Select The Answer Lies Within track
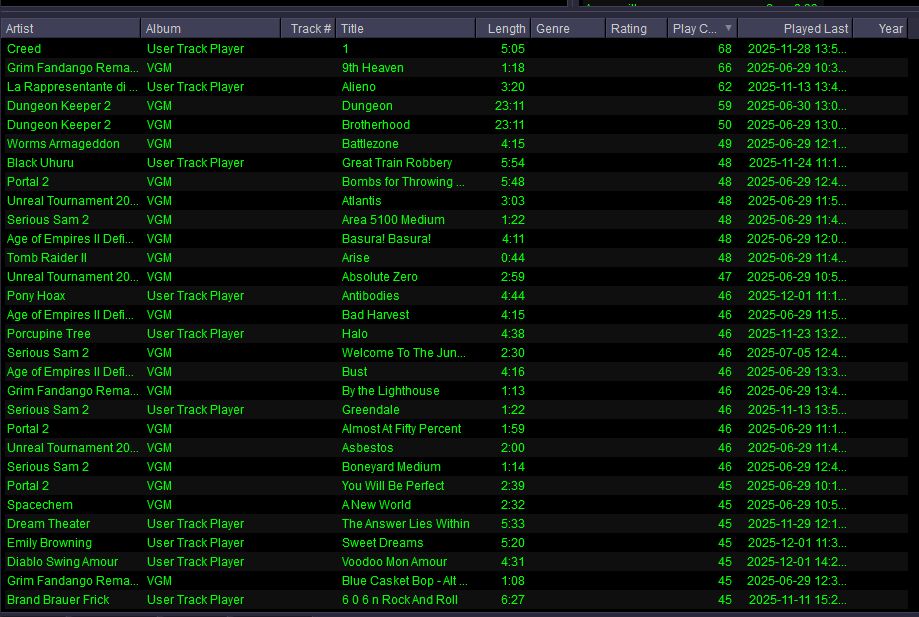Image resolution: width=919 pixels, height=617 pixels. (x=454, y=524)
